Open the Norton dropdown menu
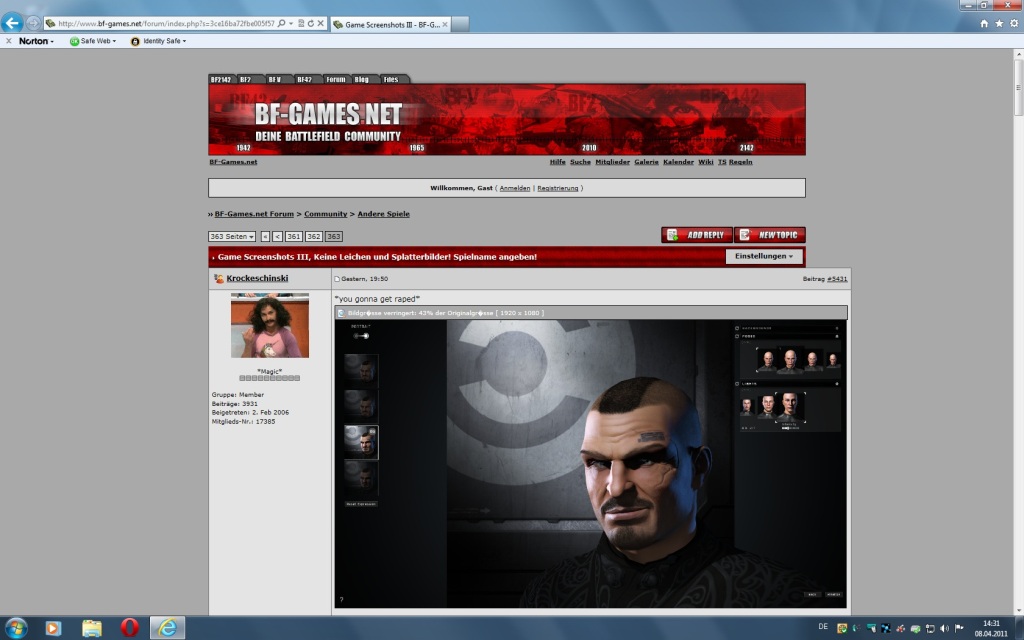Viewport: 1024px width, 640px height. pyautogui.click(x=36, y=40)
